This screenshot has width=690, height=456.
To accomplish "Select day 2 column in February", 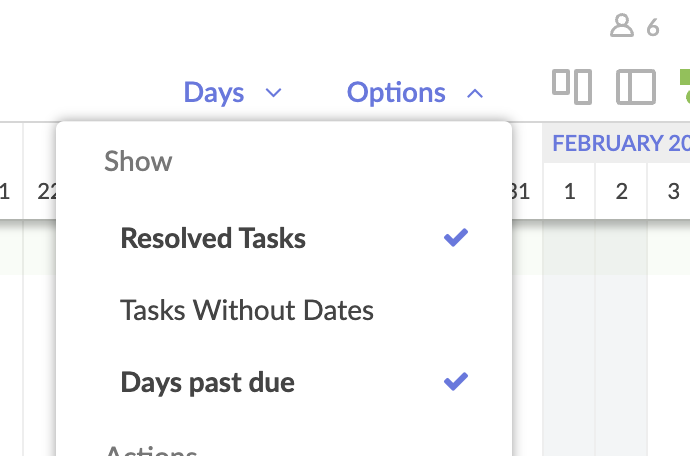I will coord(621,191).
